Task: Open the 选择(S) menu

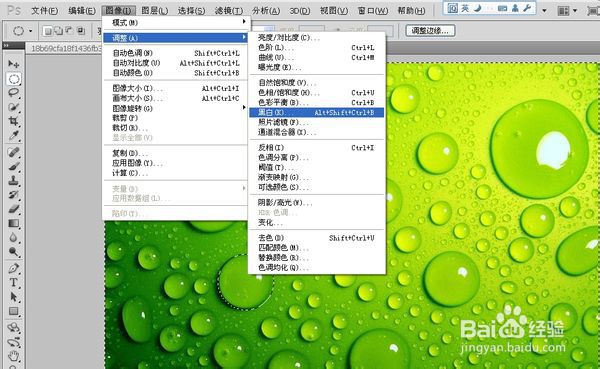Action: point(191,11)
